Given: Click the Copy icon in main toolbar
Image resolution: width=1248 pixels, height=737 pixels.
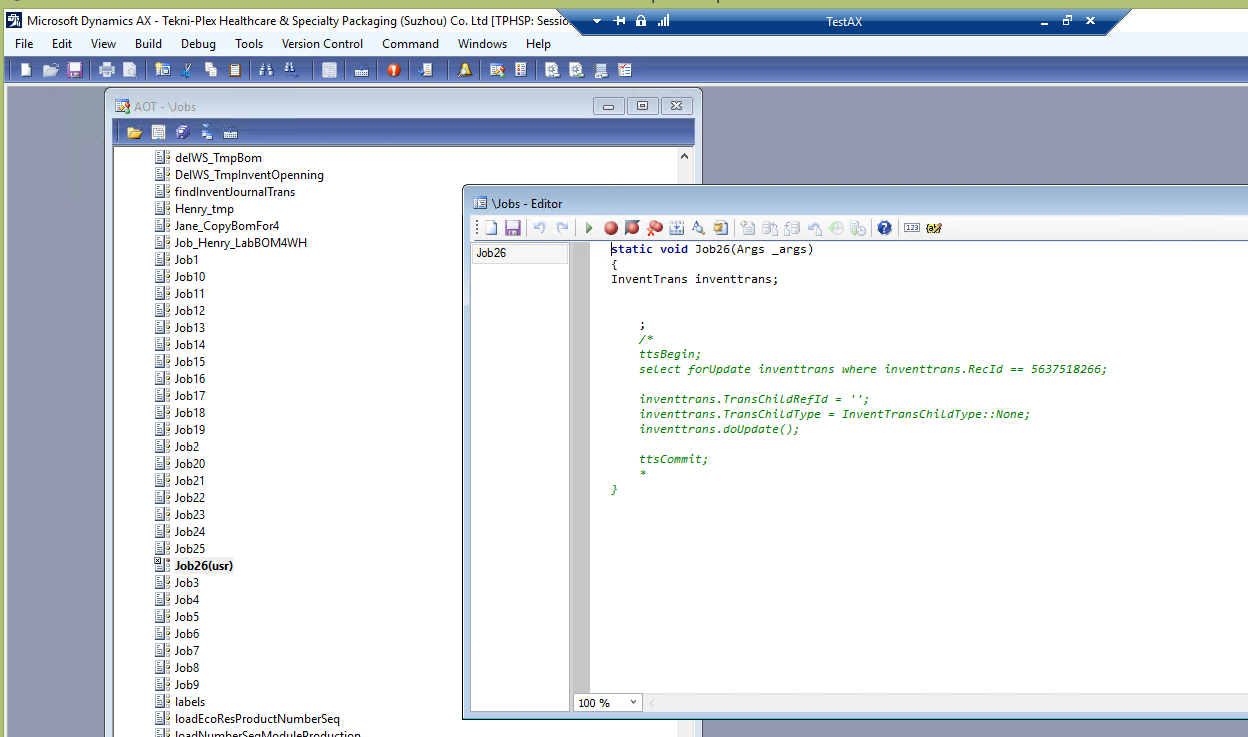Looking at the screenshot, I should click(211, 70).
